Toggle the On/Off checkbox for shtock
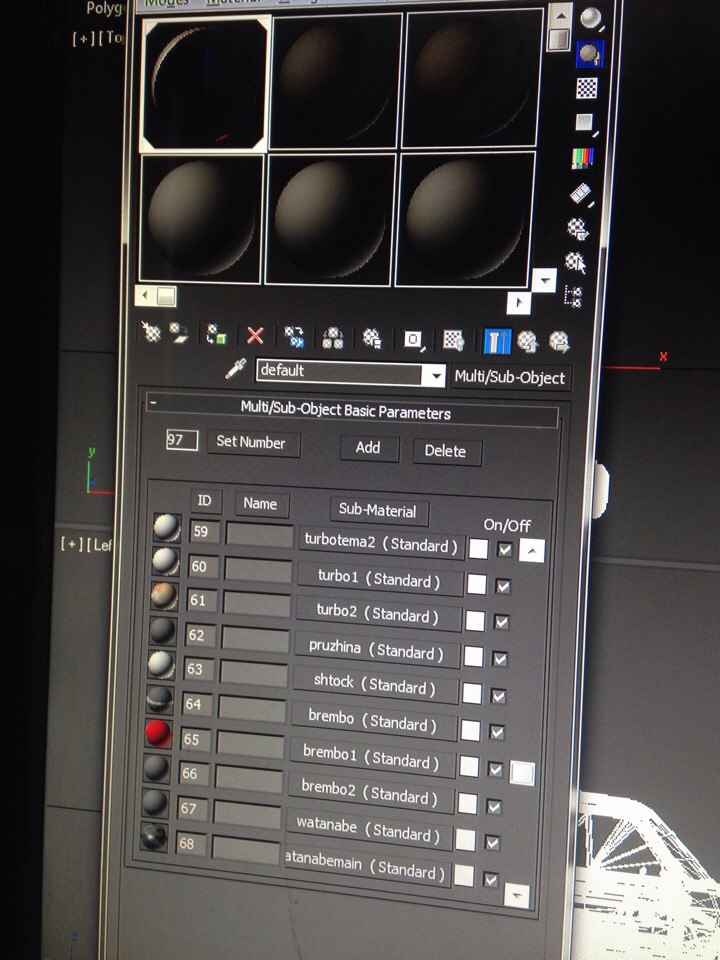This screenshot has height=960, width=720. pos(498,696)
